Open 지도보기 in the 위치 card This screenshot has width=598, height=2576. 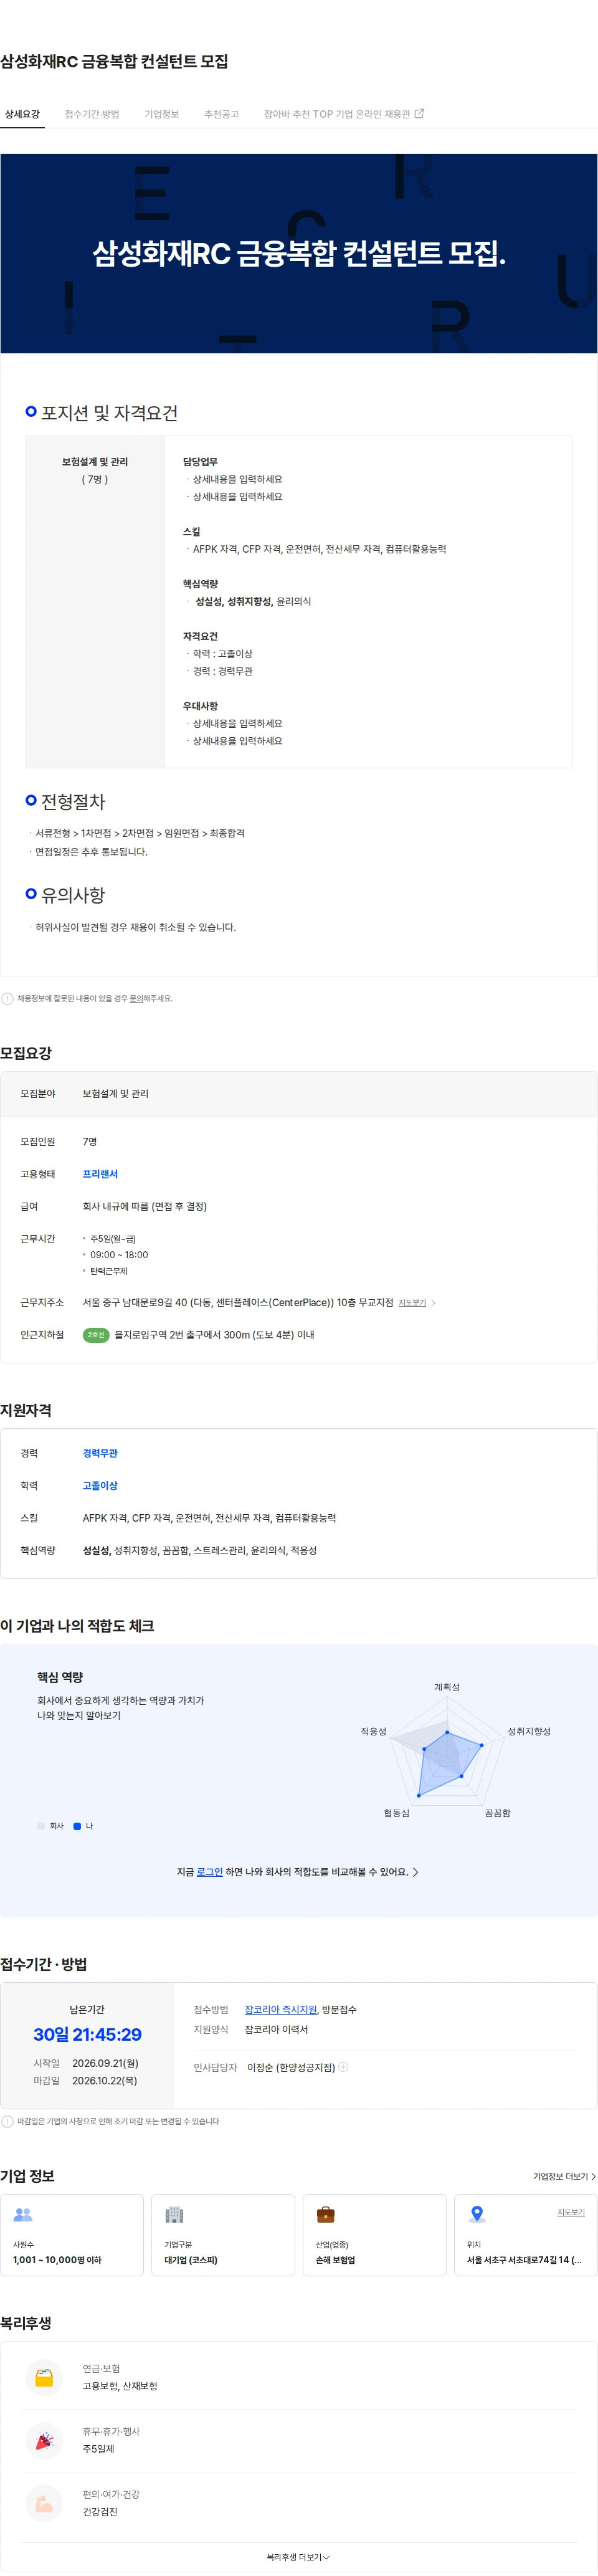pos(571,2212)
